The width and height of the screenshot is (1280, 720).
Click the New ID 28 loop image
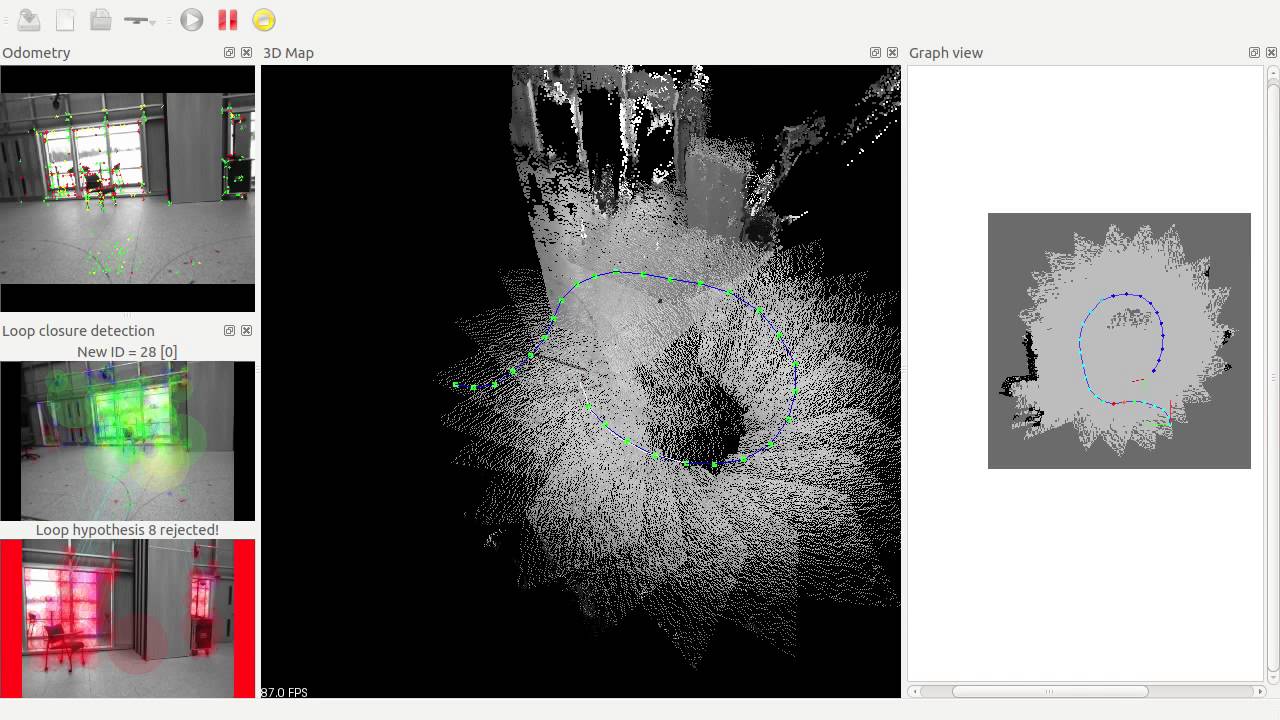click(x=128, y=441)
